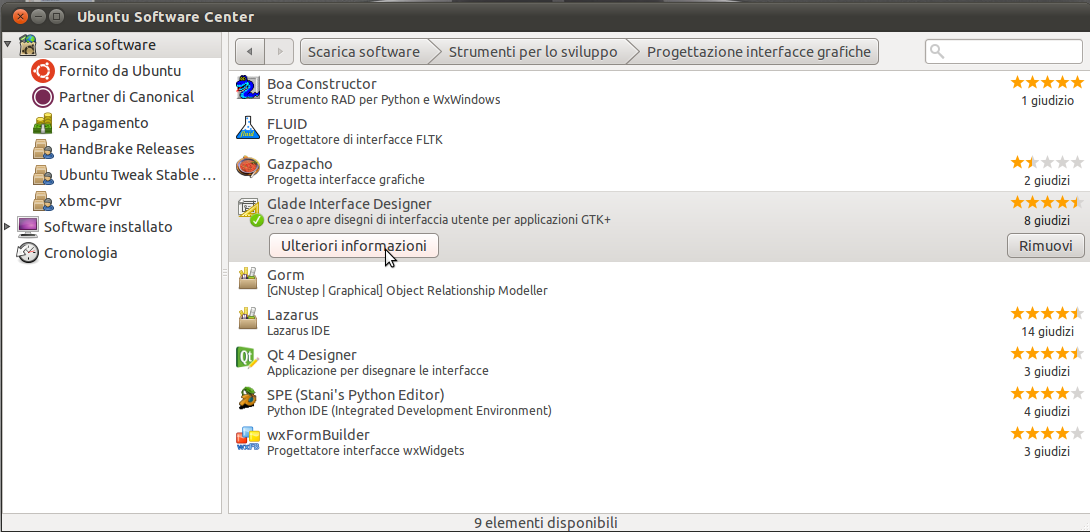Select the Gorm entry title
Image resolution: width=1090 pixels, height=532 pixels.
pos(286,275)
